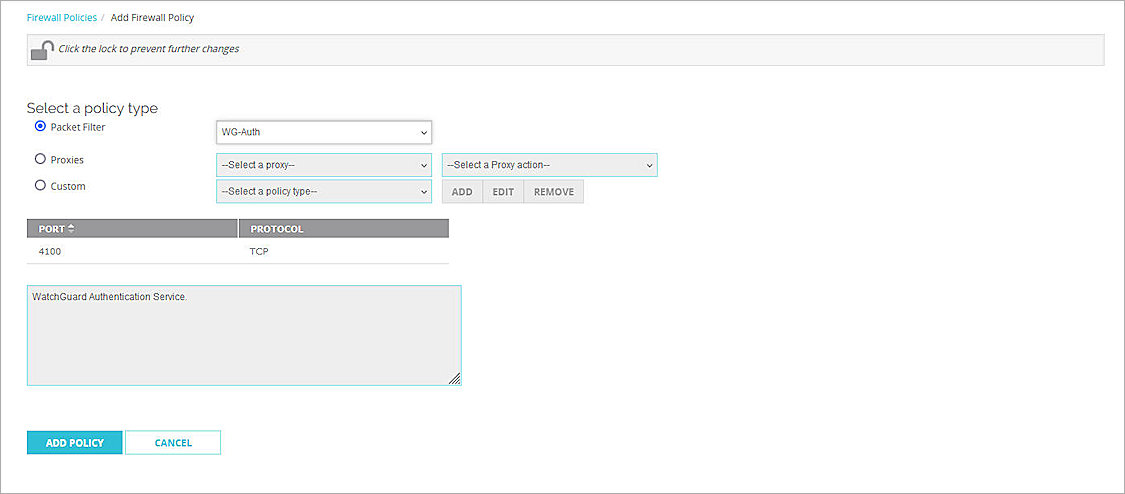The image size is (1125, 494).
Task: Select the Packet Filter radio button
Action: click(x=41, y=126)
